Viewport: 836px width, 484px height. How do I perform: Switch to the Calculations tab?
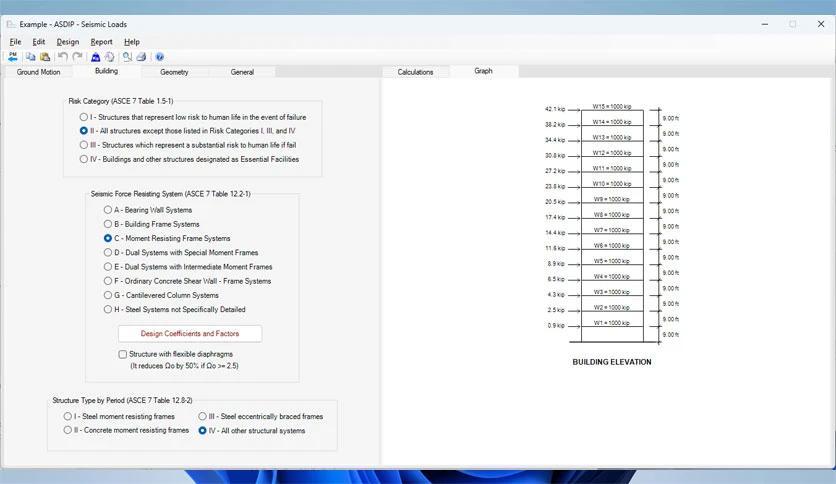[415, 72]
